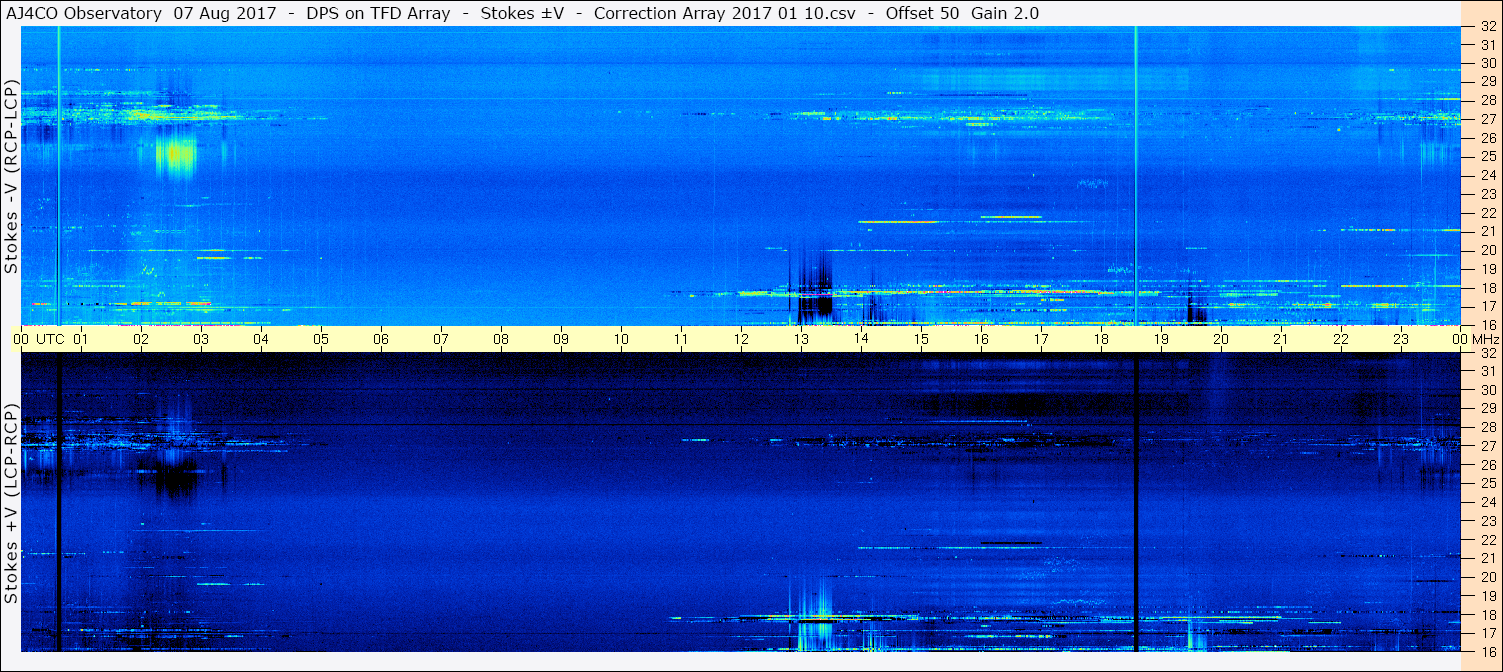Screen dimensions: 1503x672
Task: Select the 23 hour mark on UTC time axis
Action: click(1401, 339)
